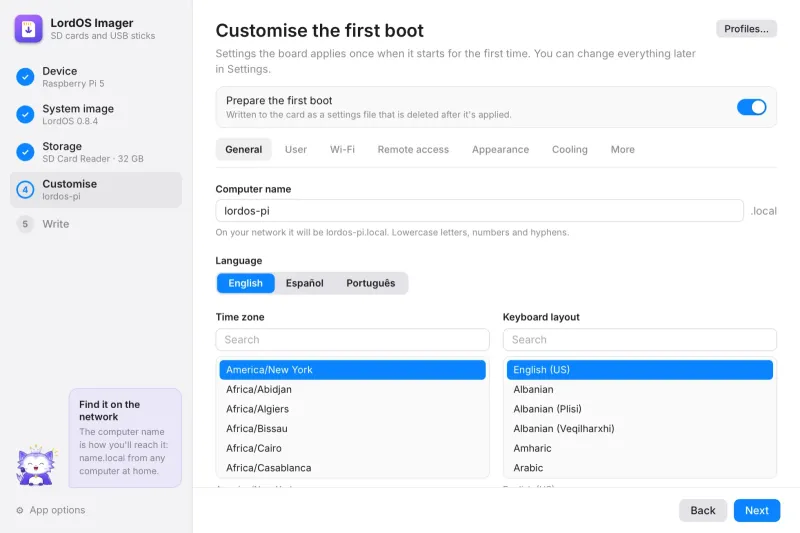Select Africa/Bissau time zone
800x533 pixels.
click(x=353, y=429)
